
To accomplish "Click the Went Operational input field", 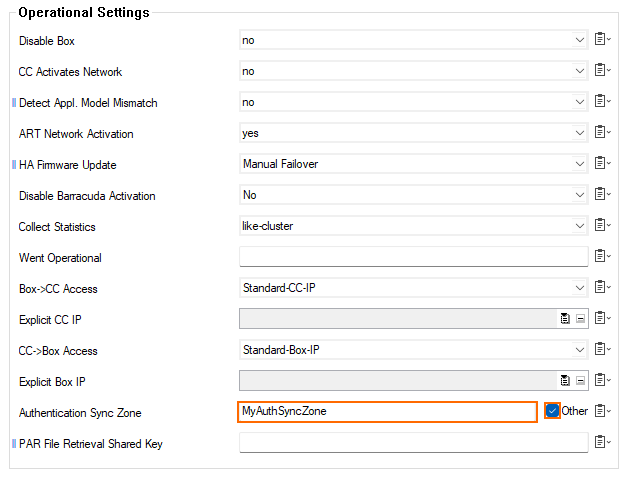I will [x=414, y=256].
